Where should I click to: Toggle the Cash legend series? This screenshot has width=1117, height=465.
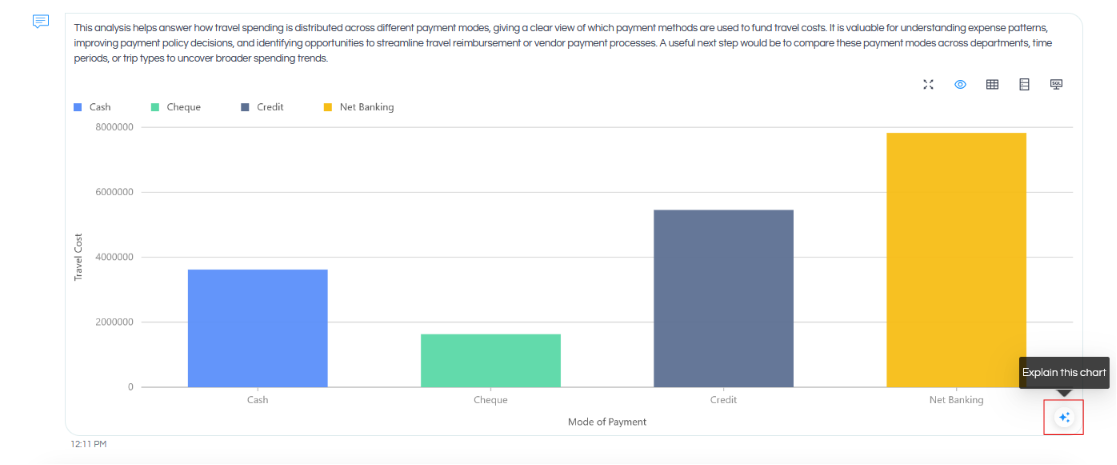pos(93,108)
